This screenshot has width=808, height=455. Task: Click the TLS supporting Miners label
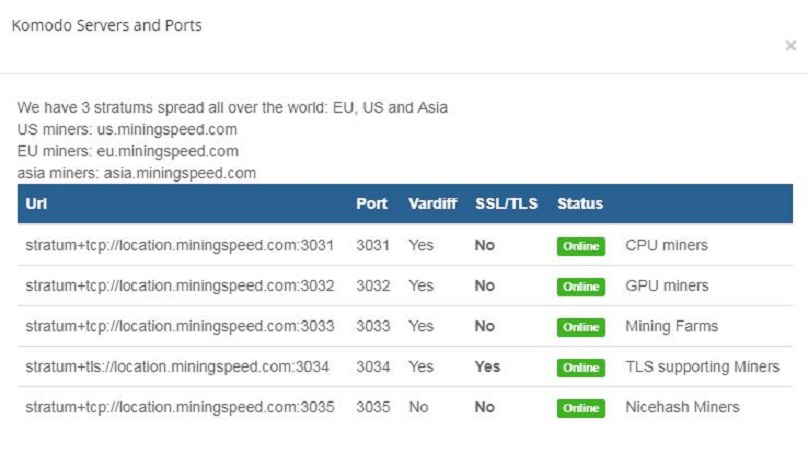[702, 367]
